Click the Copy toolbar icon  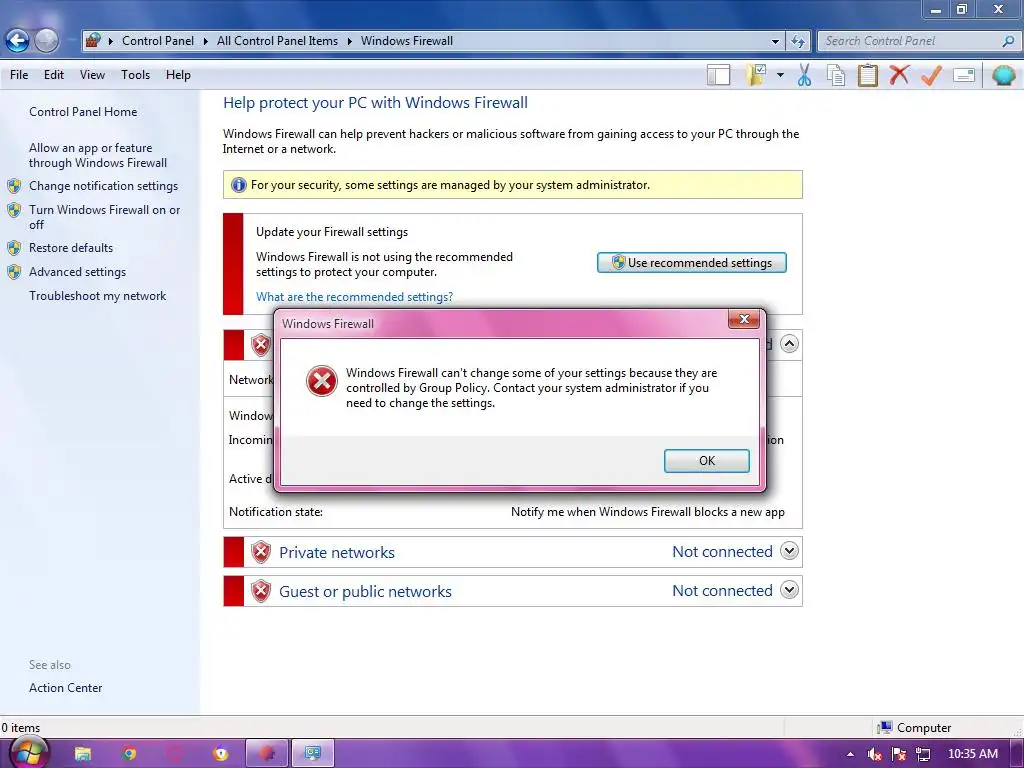pyautogui.click(x=835, y=75)
